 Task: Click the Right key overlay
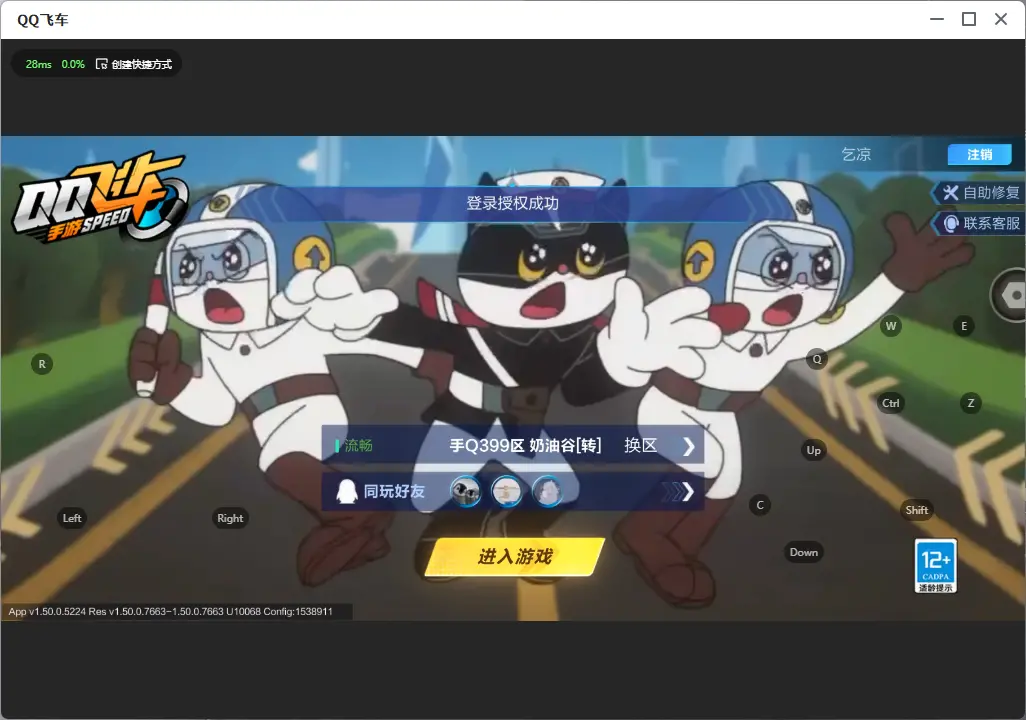coord(230,518)
